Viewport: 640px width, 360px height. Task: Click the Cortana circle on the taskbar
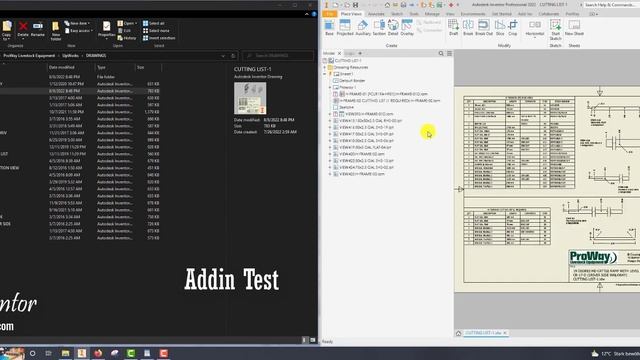tap(32, 353)
